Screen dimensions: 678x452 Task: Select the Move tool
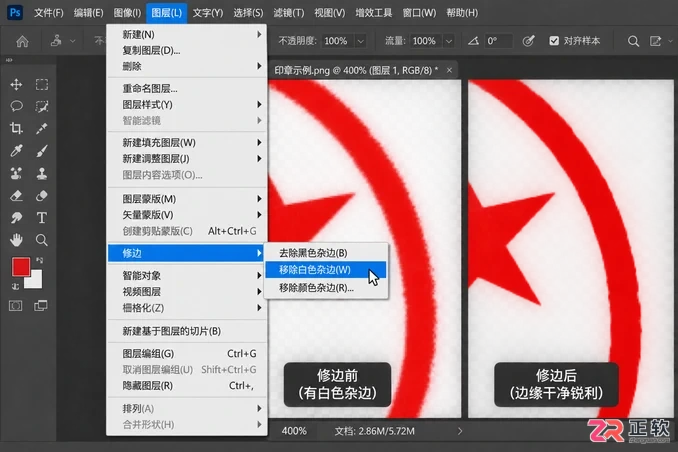tap(16, 84)
